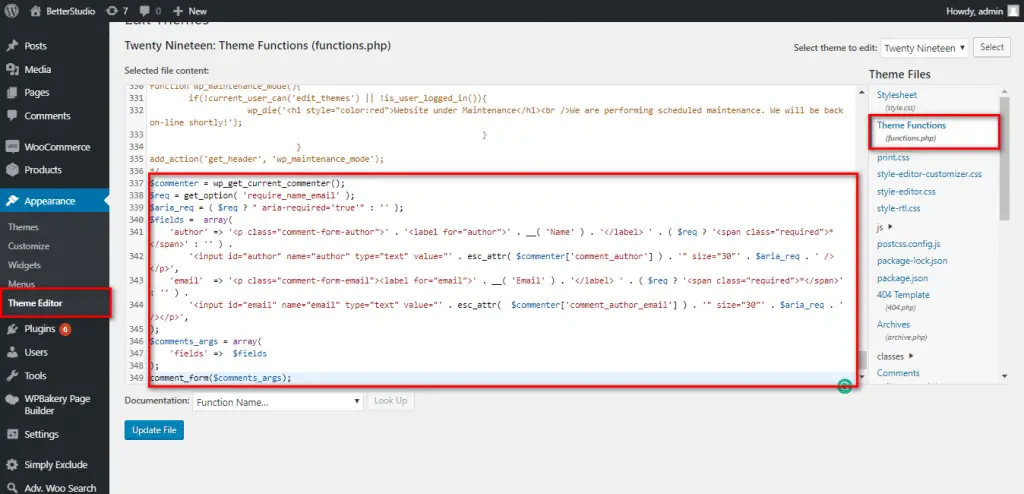
Task: Click the page title Twenty Nineteen: Theme Functions
Action: coord(257,46)
